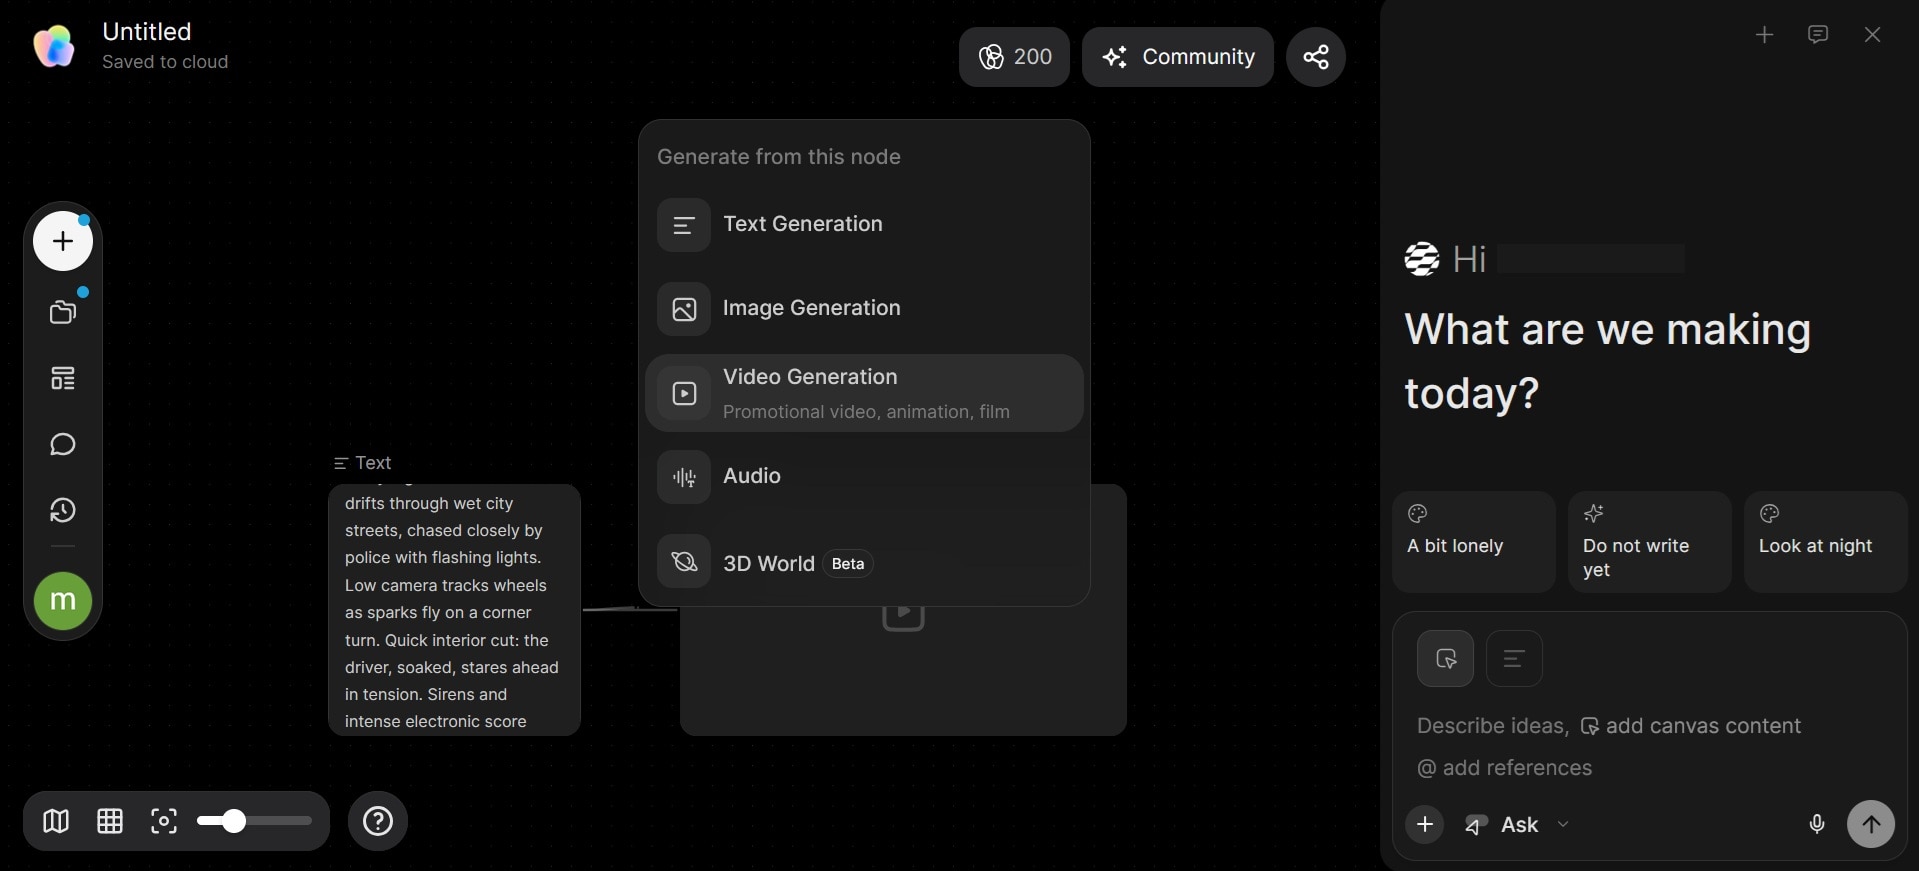Click the add attachment plus in chat
This screenshot has width=1919, height=871.
[1425, 824]
